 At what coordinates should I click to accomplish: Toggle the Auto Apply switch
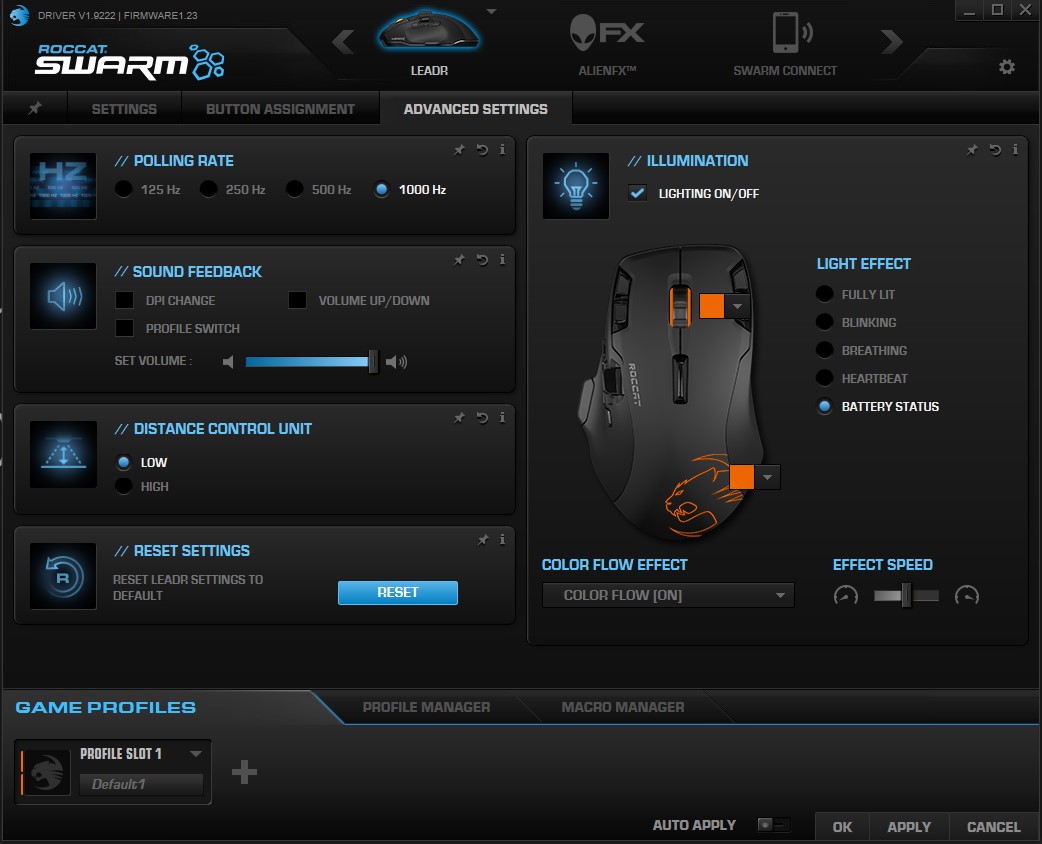(x=774, y=825)
